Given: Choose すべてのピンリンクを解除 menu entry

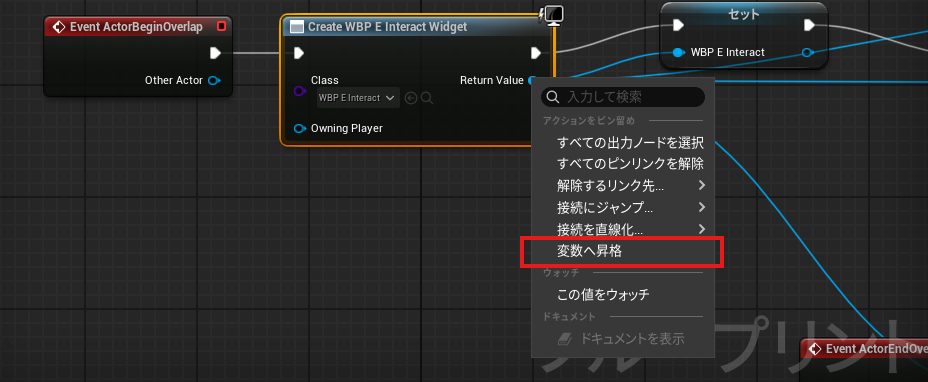Looking at the screenshot, I should point(630,163).
